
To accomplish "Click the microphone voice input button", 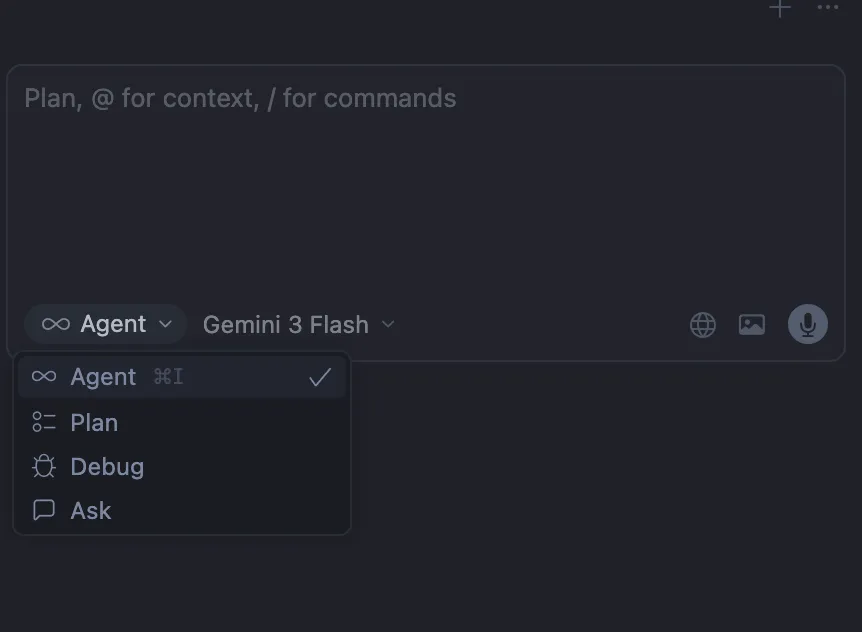I will (808, 324).
